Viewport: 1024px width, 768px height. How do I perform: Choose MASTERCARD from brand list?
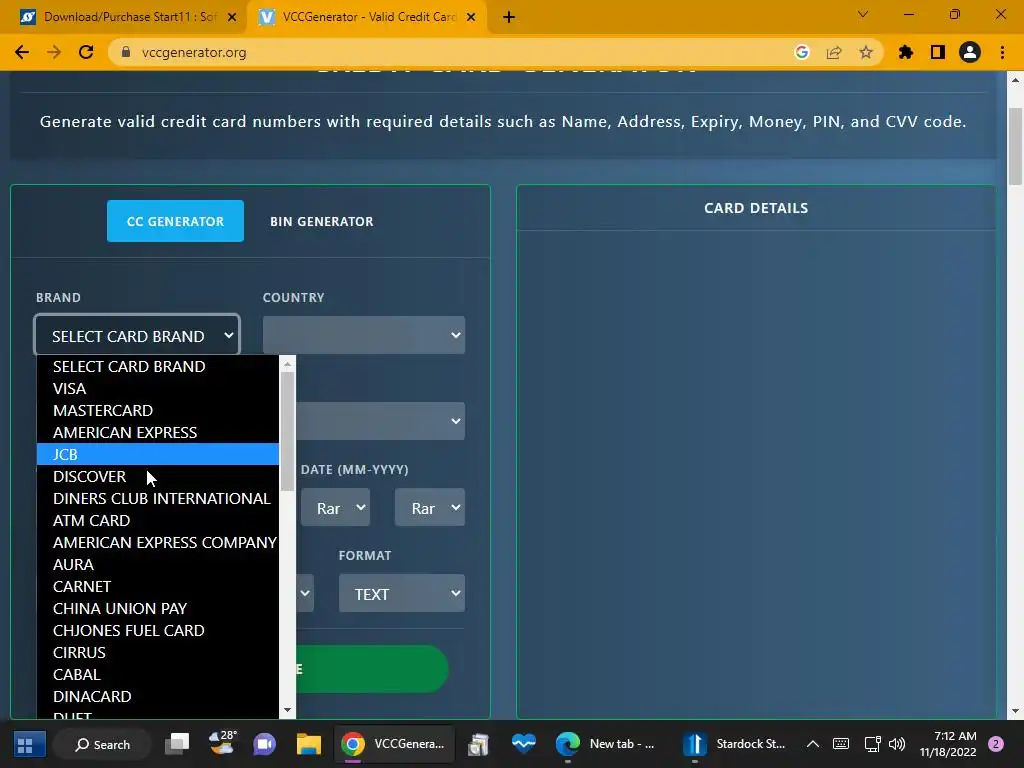[x=157, y=411]
